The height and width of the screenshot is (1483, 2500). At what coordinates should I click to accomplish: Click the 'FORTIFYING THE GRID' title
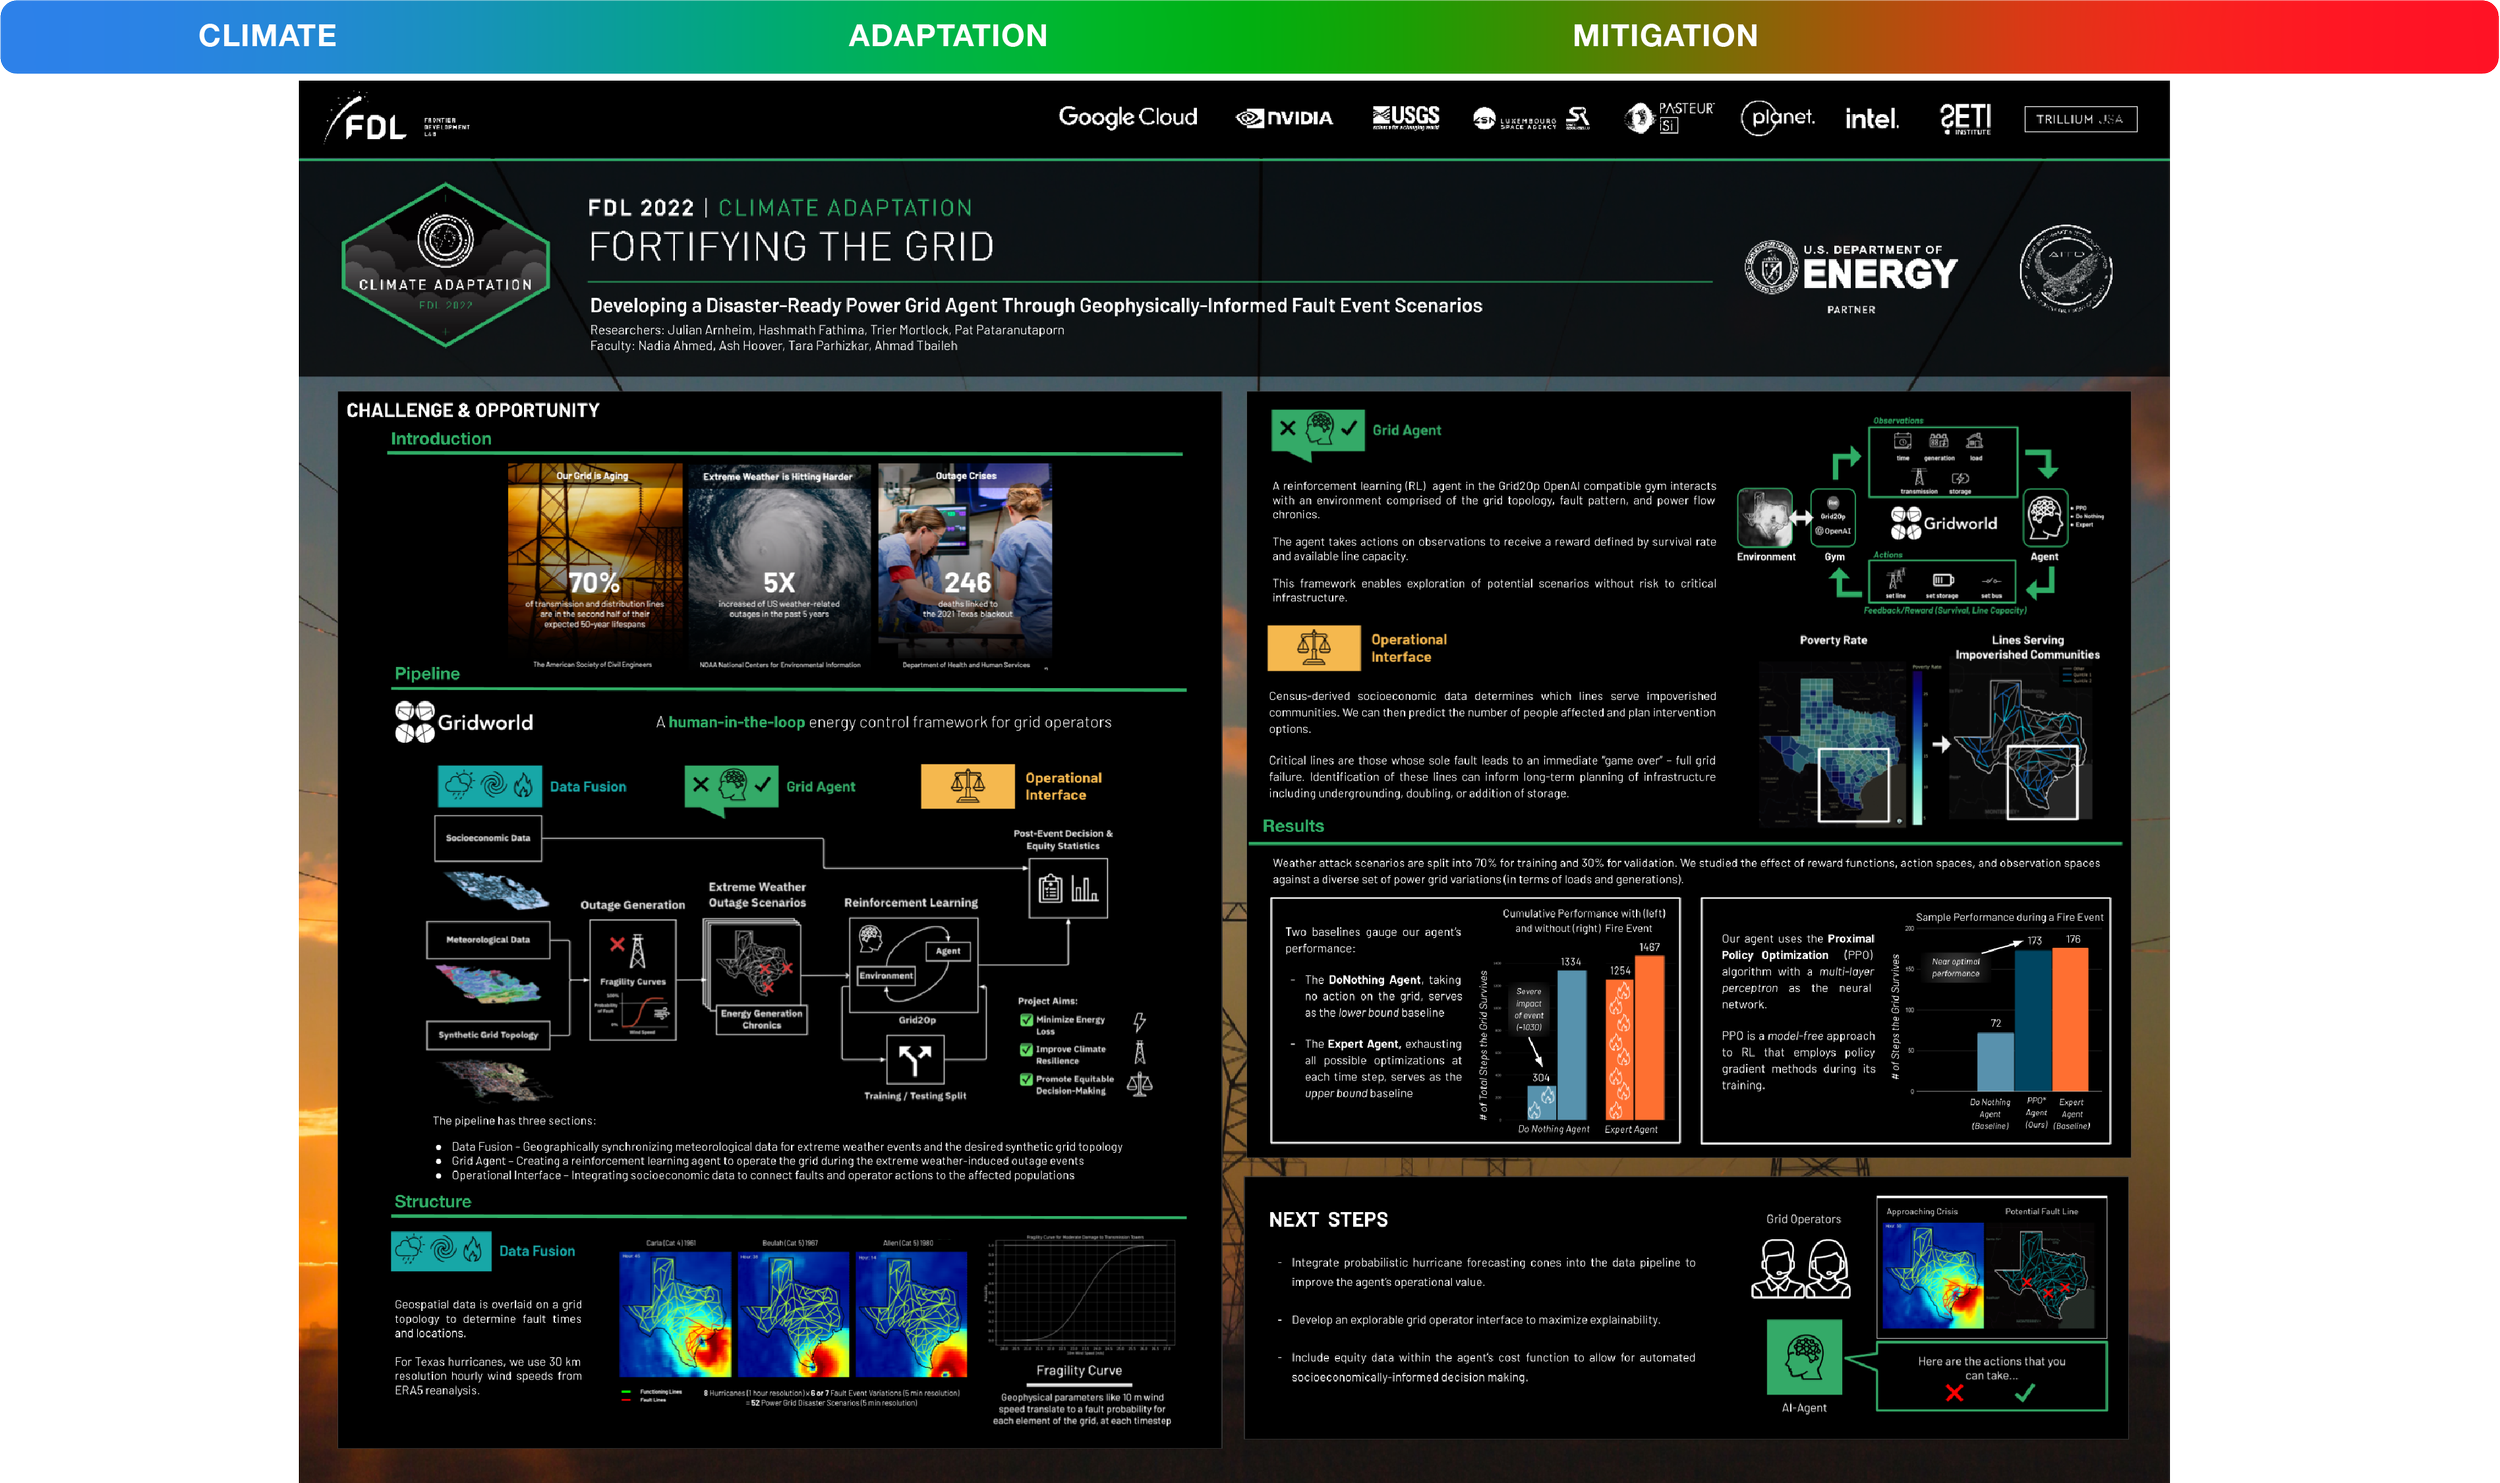click(x=791, y=247)
